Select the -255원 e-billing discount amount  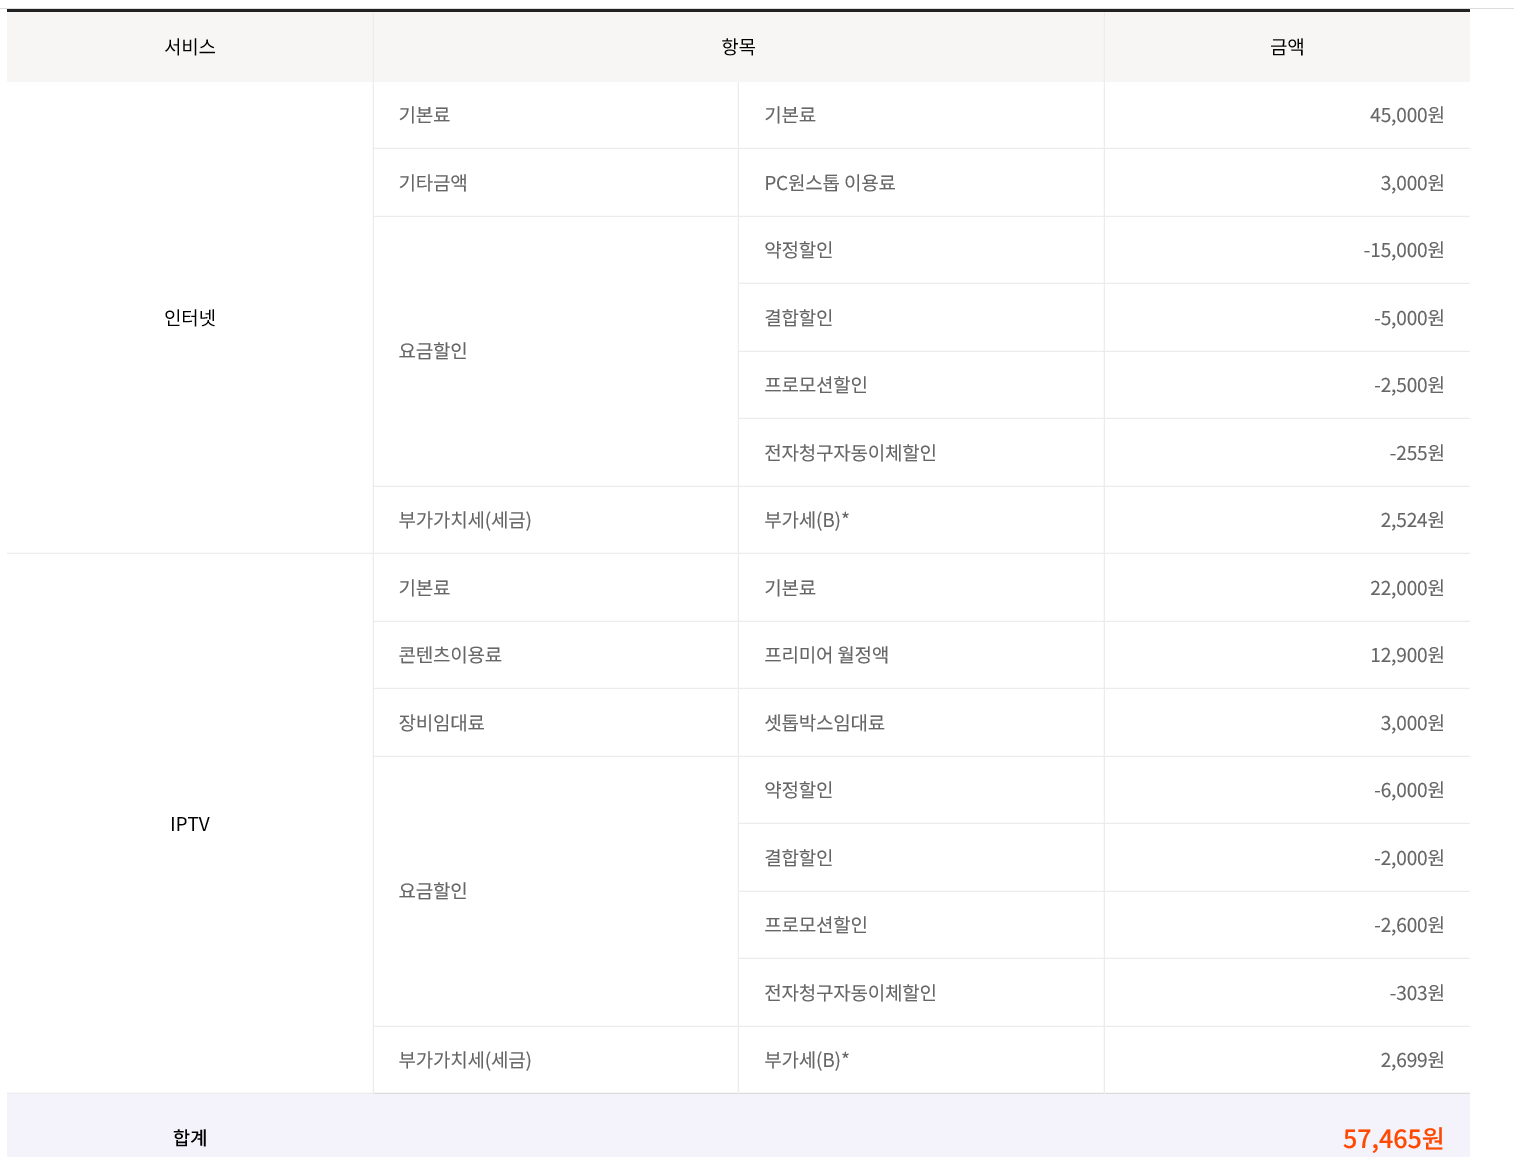tap(1416, 453)
